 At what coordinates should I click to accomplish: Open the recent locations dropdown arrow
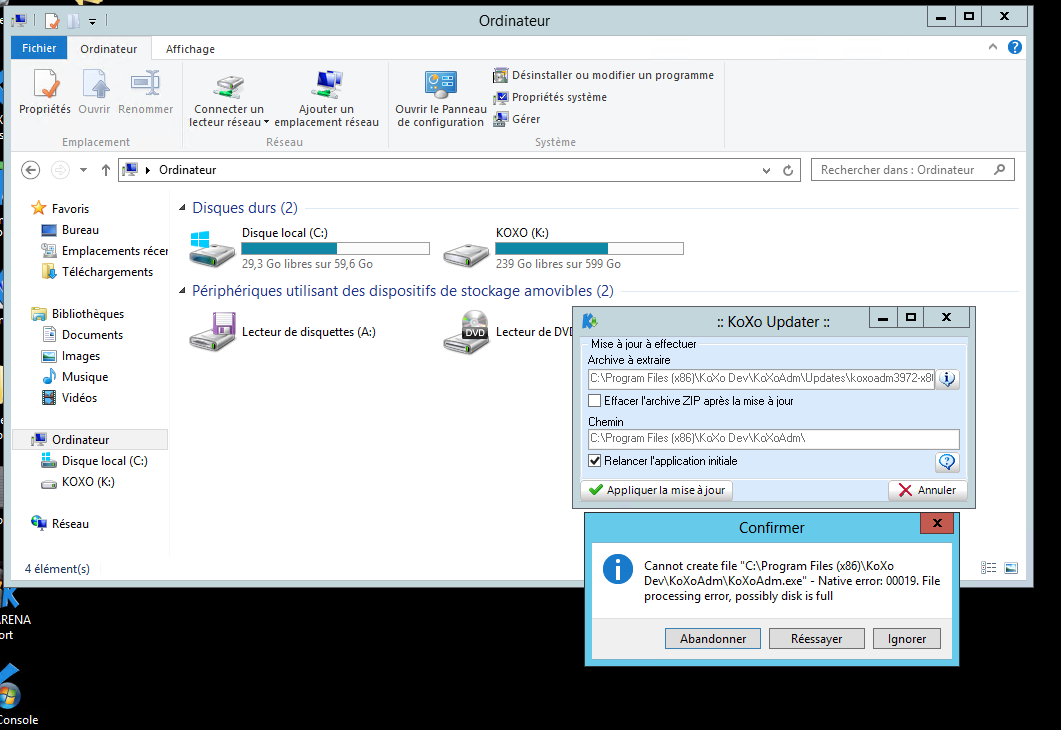tap(83, 170)
